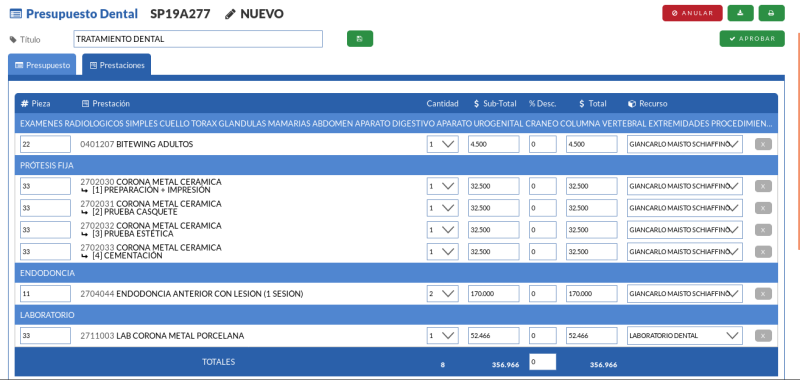Delete the LAB CORONA METAL PORCELANA row
Screen dimensions: 800x380
763,336
